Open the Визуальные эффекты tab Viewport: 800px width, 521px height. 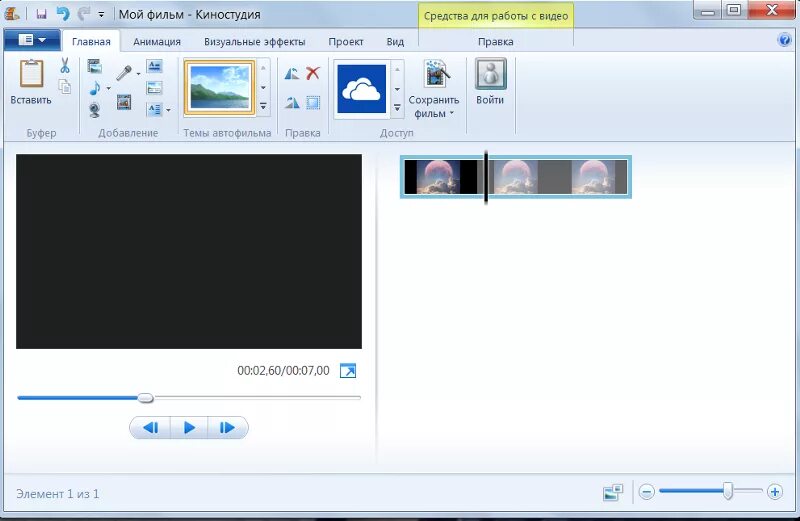pyautogui.click(x=255, y=42)
